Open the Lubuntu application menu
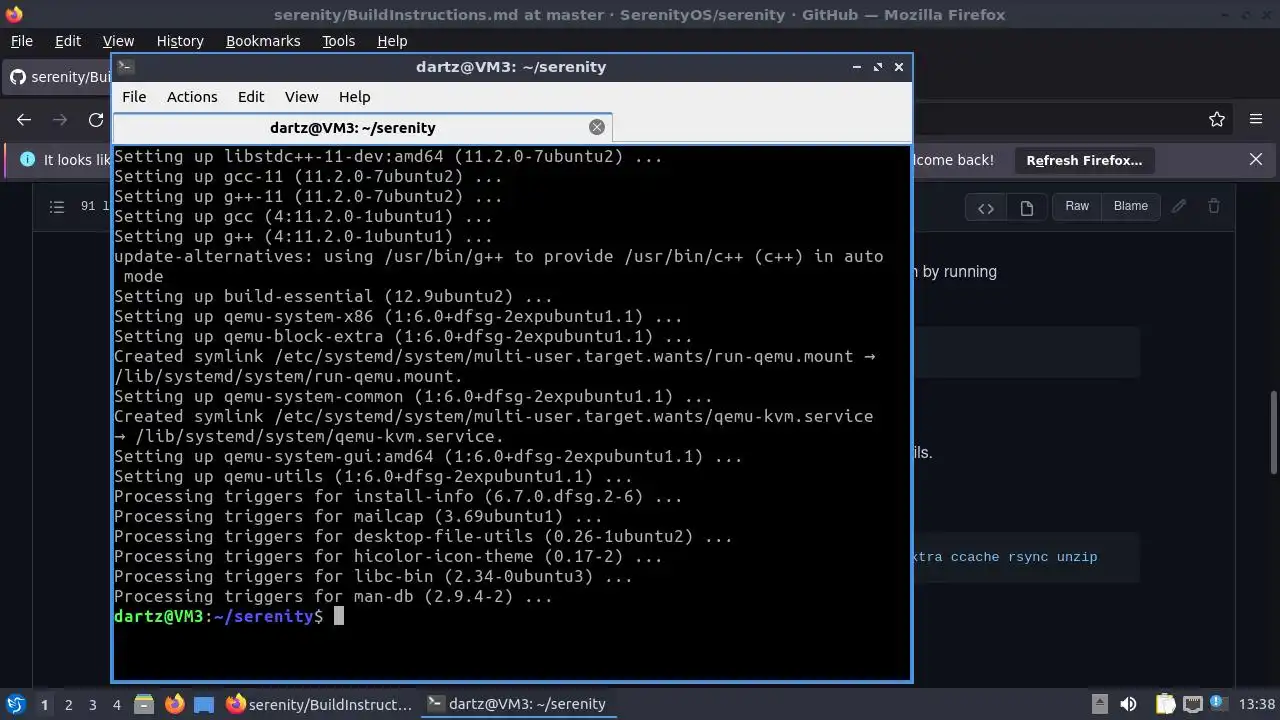Image resolution: width=1280 pixels, height=720 pixels. 15,704
